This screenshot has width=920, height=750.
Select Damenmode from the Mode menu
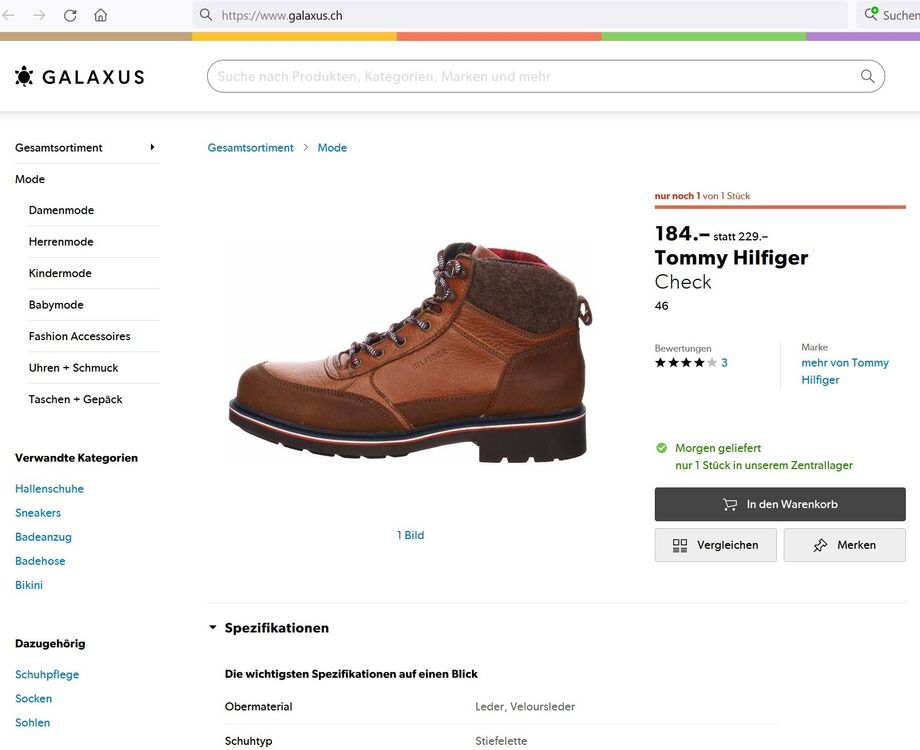click(x=61, y=210)
